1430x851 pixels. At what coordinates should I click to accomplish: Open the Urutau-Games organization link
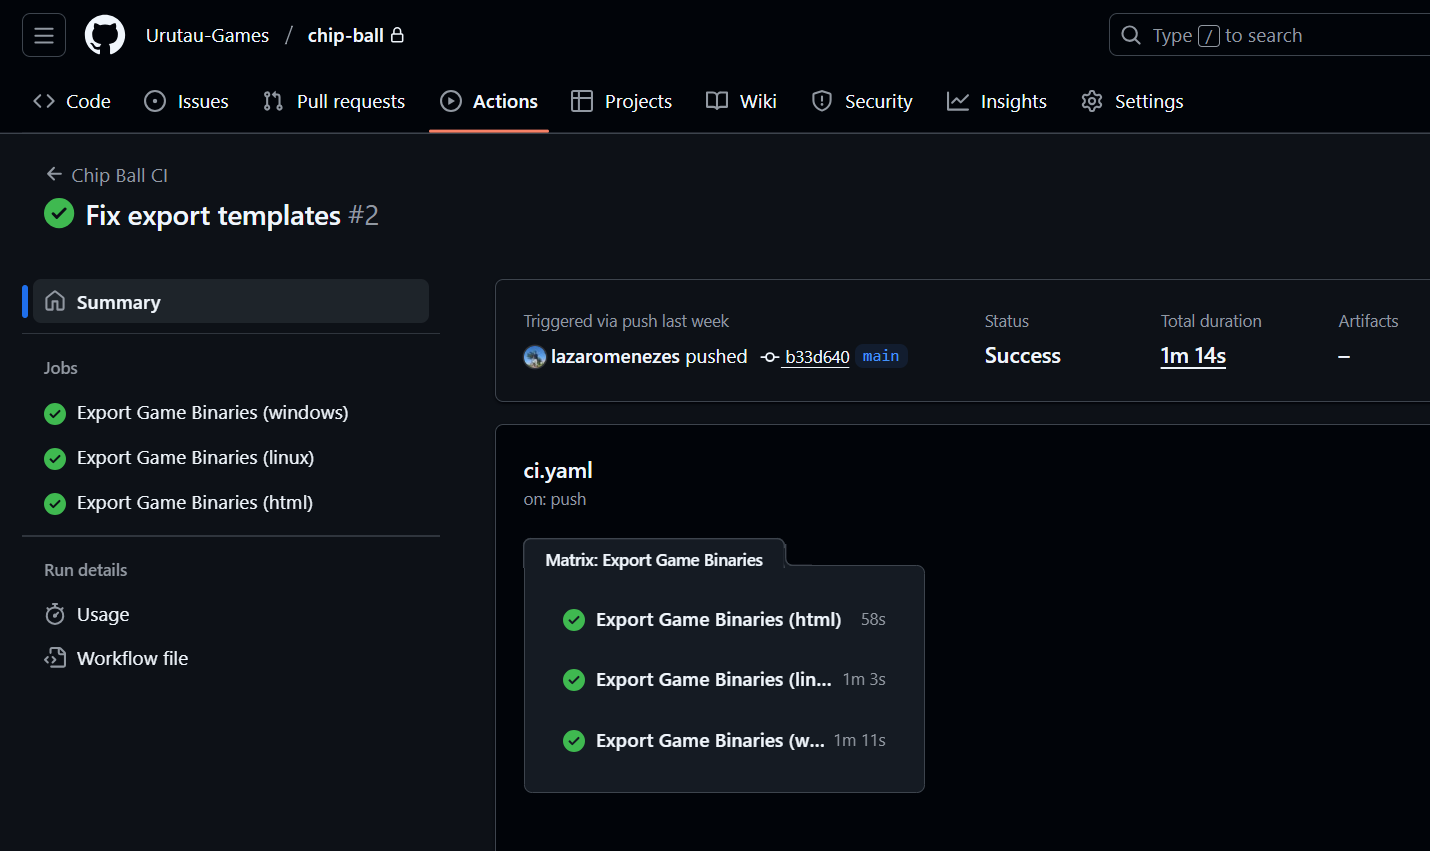(x=207, y=36)
